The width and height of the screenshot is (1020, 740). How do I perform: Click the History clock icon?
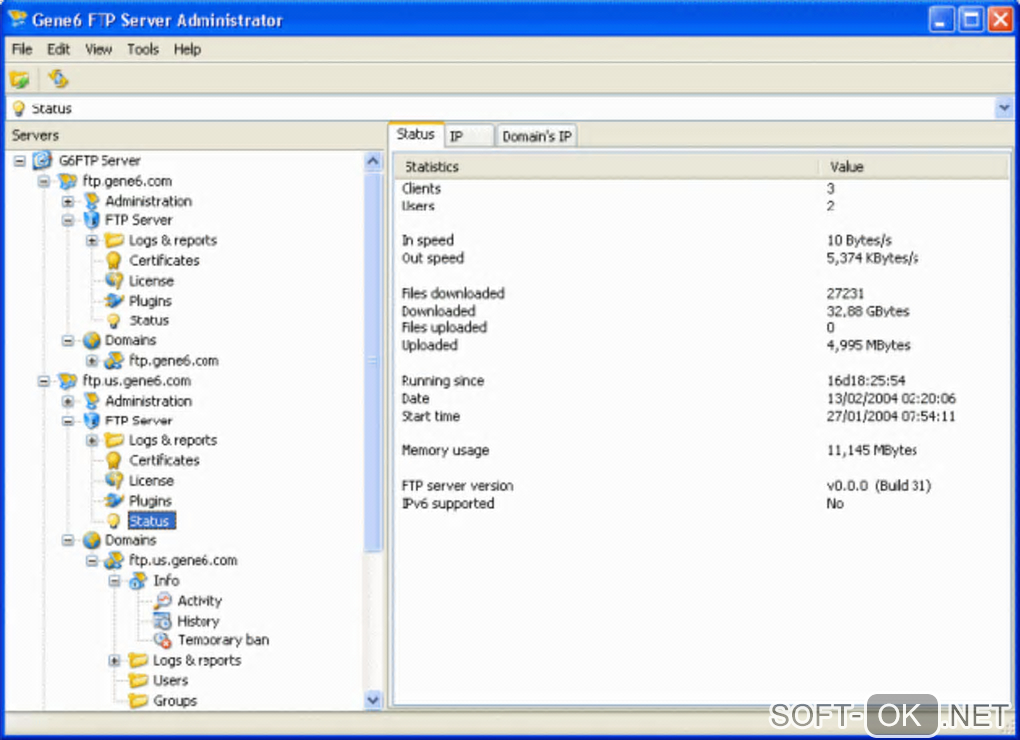click(162, 621)
